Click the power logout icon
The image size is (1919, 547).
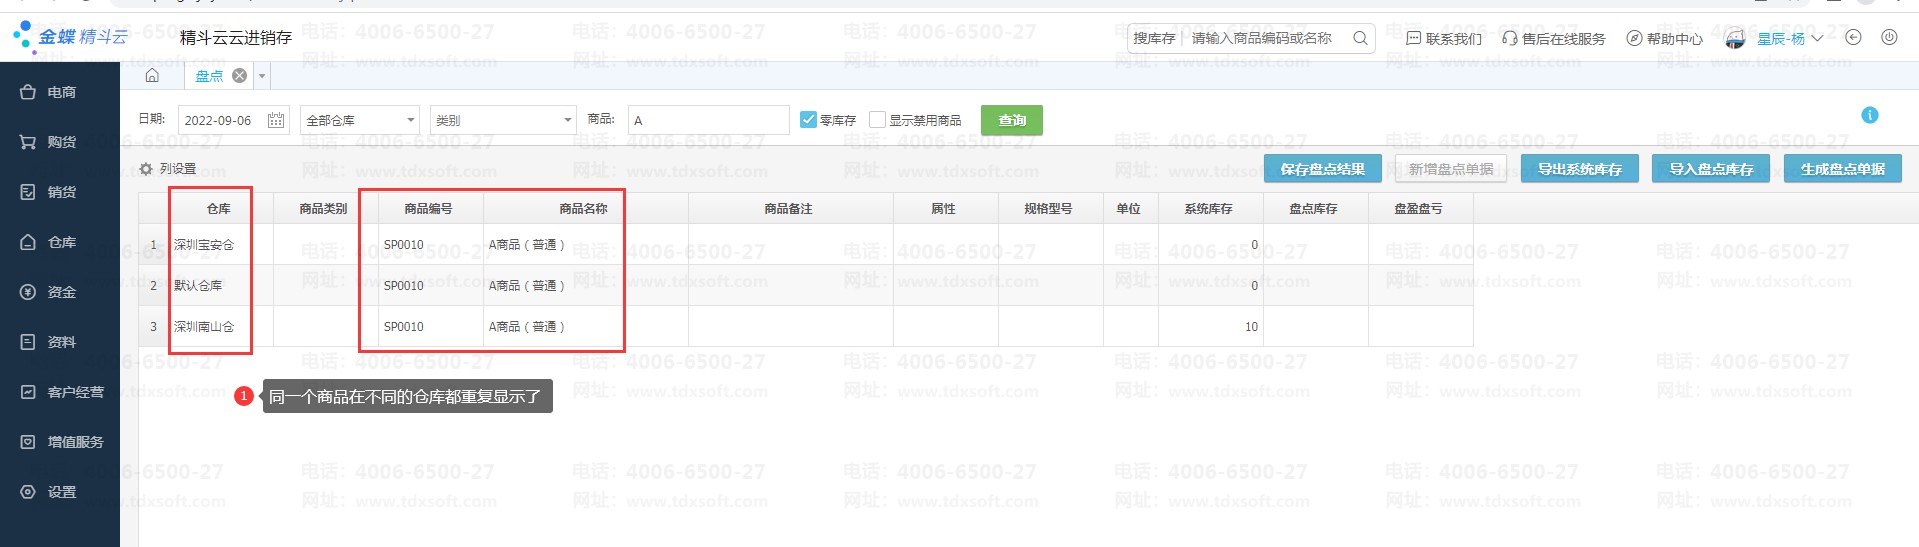(1889, 38)
